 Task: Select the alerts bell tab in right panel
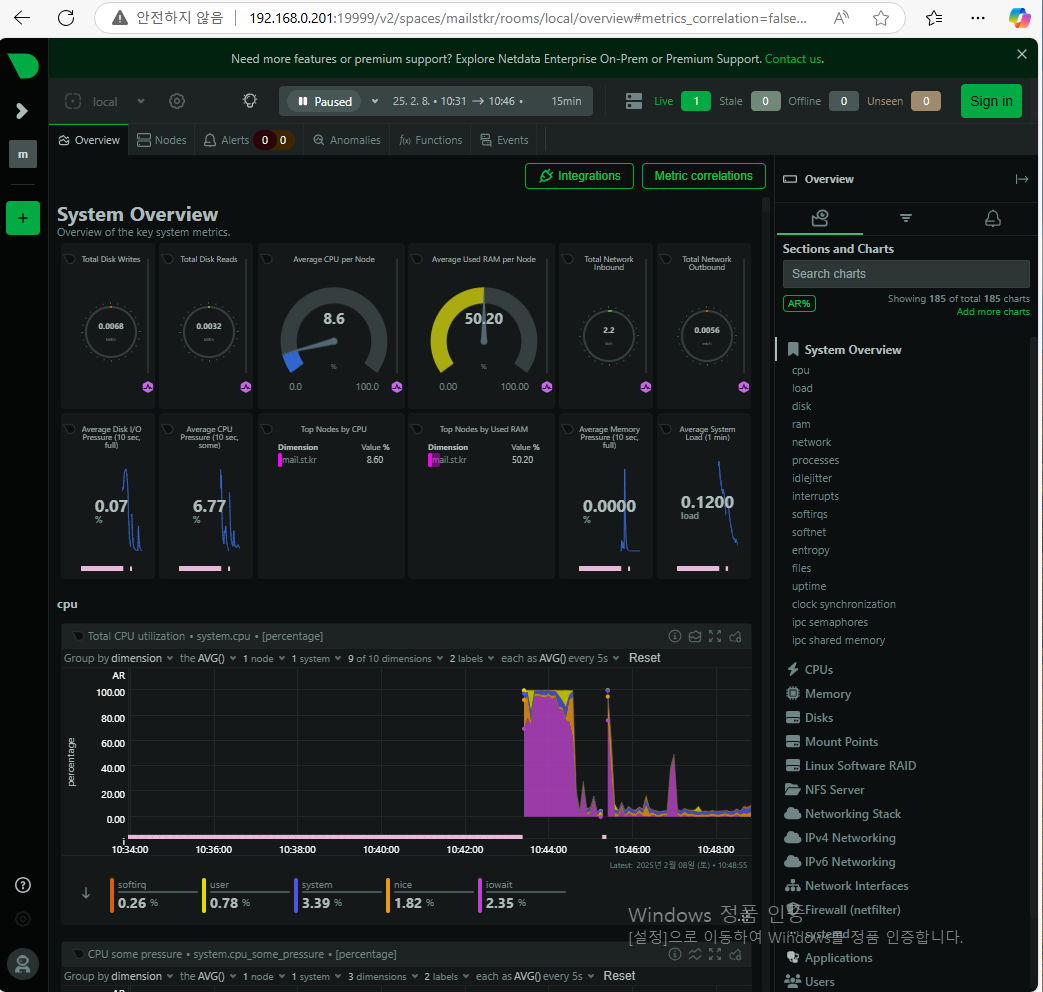tap(992, 218)
